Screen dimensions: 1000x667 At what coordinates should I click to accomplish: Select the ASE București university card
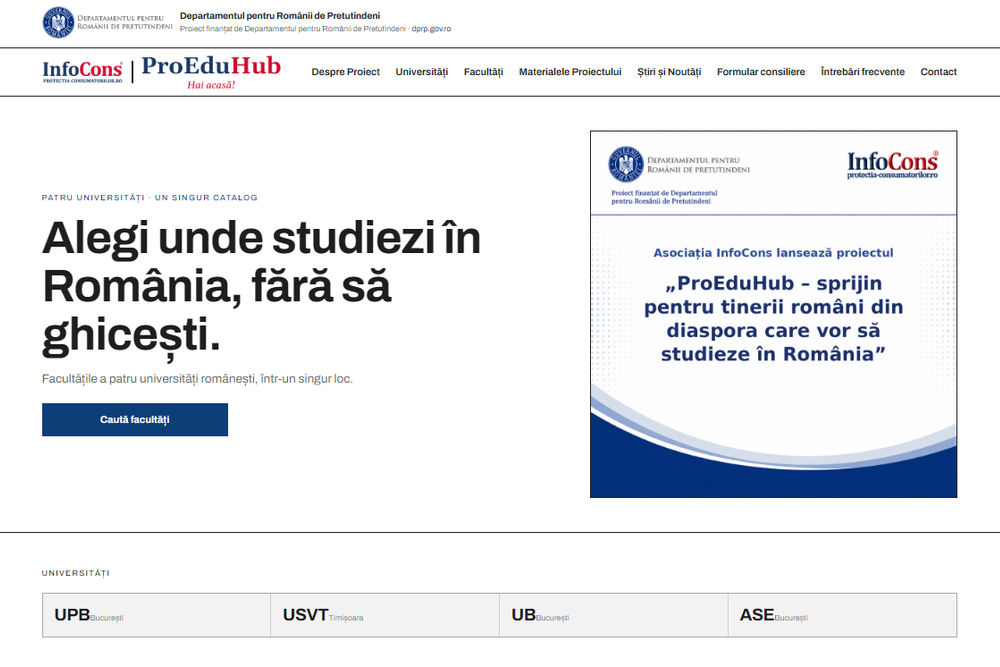[x=842, y=615]
